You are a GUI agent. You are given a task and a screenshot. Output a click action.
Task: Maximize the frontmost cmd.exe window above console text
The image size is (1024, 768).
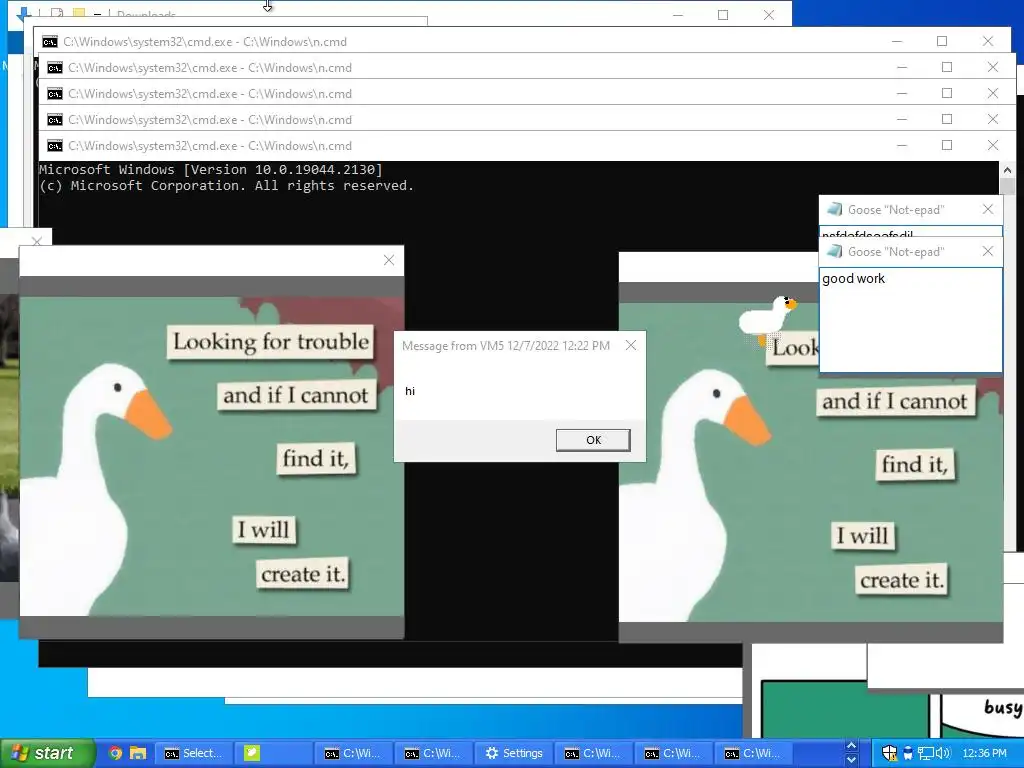click(947, 145)
